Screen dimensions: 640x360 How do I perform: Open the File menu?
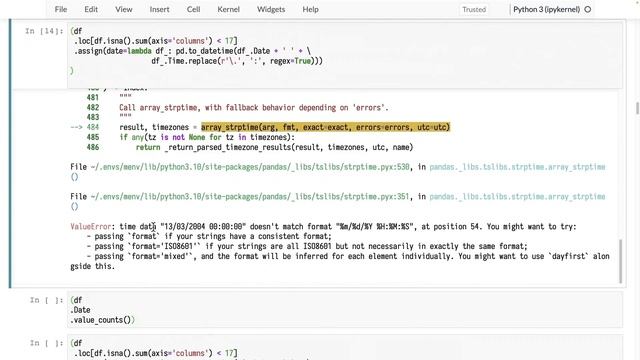pos(61,9)
